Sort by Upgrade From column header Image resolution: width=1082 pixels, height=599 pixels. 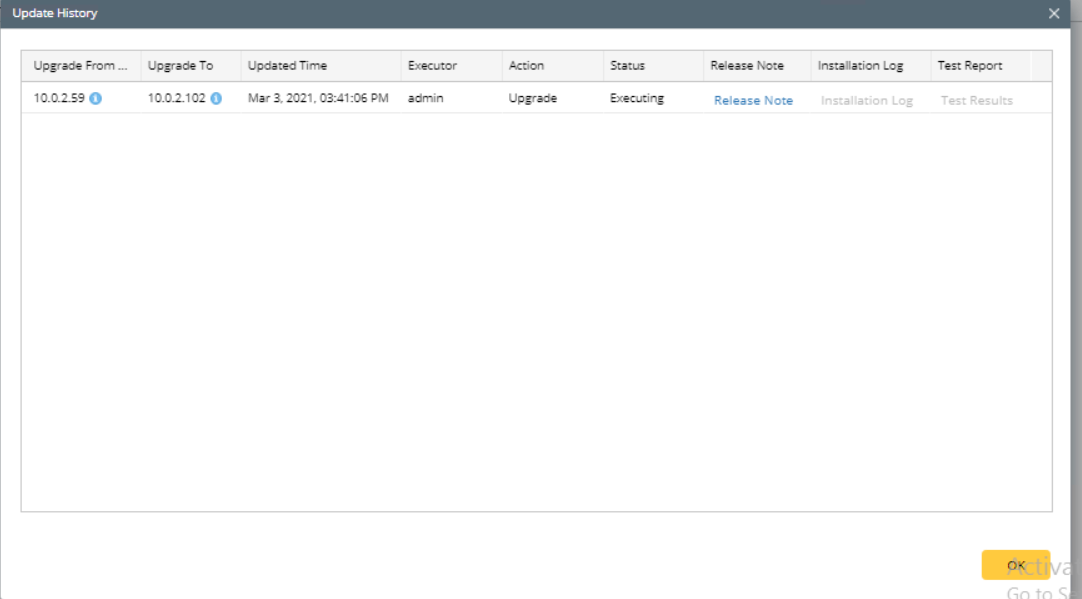click(x=81, y=66)
